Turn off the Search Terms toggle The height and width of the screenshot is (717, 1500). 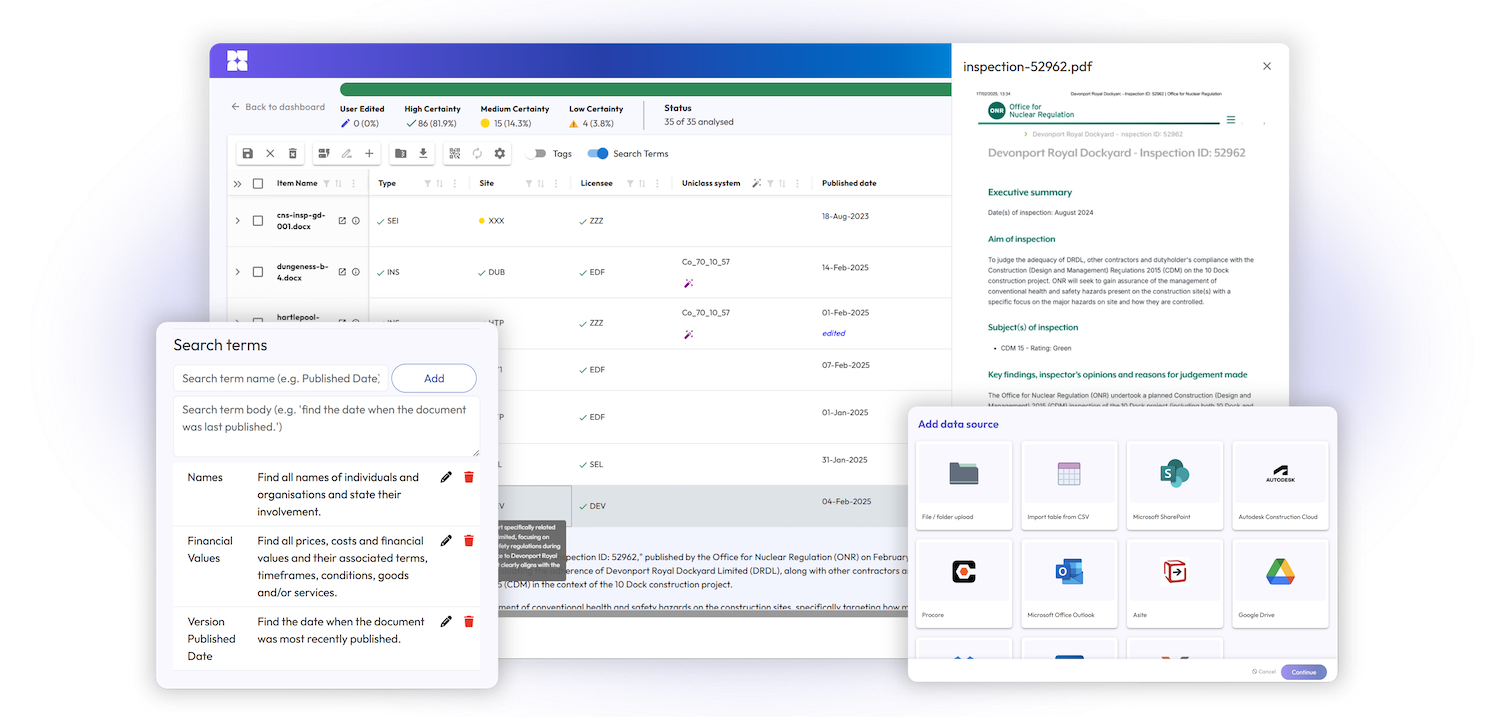(598, 154)
